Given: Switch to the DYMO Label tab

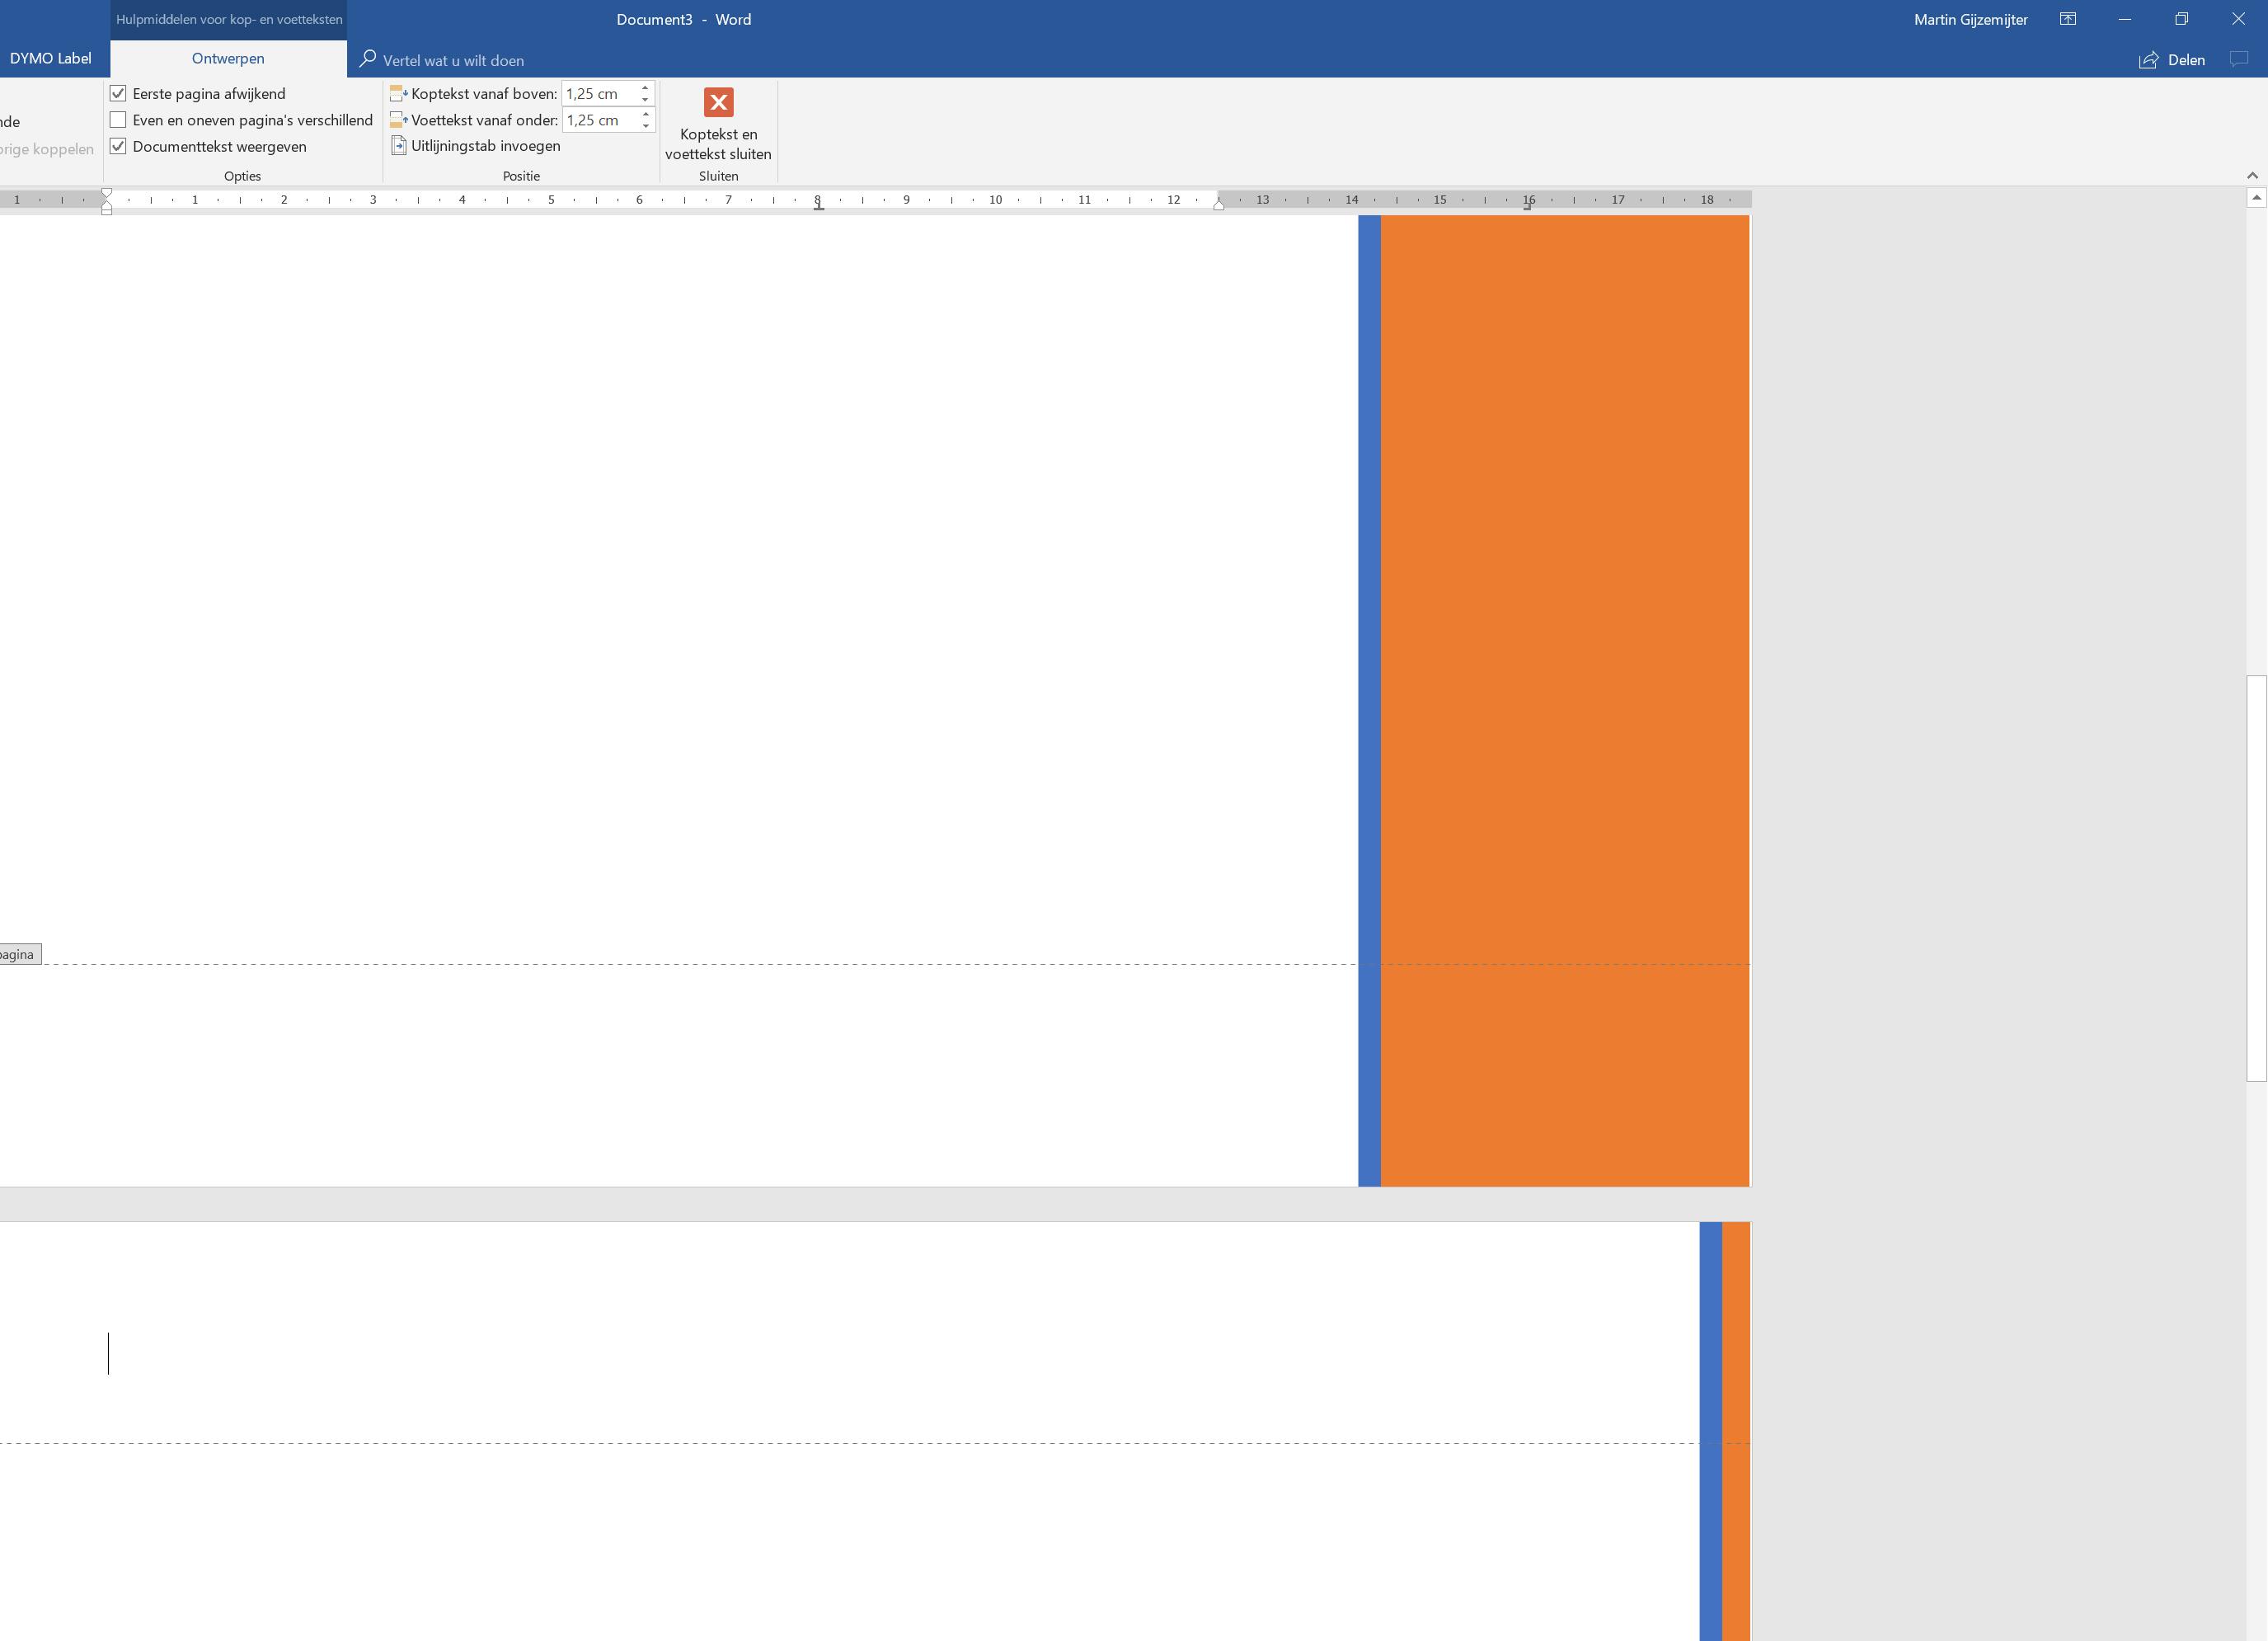Looking at the screenshot, I should pyautogui.click(x=50, y=59).
